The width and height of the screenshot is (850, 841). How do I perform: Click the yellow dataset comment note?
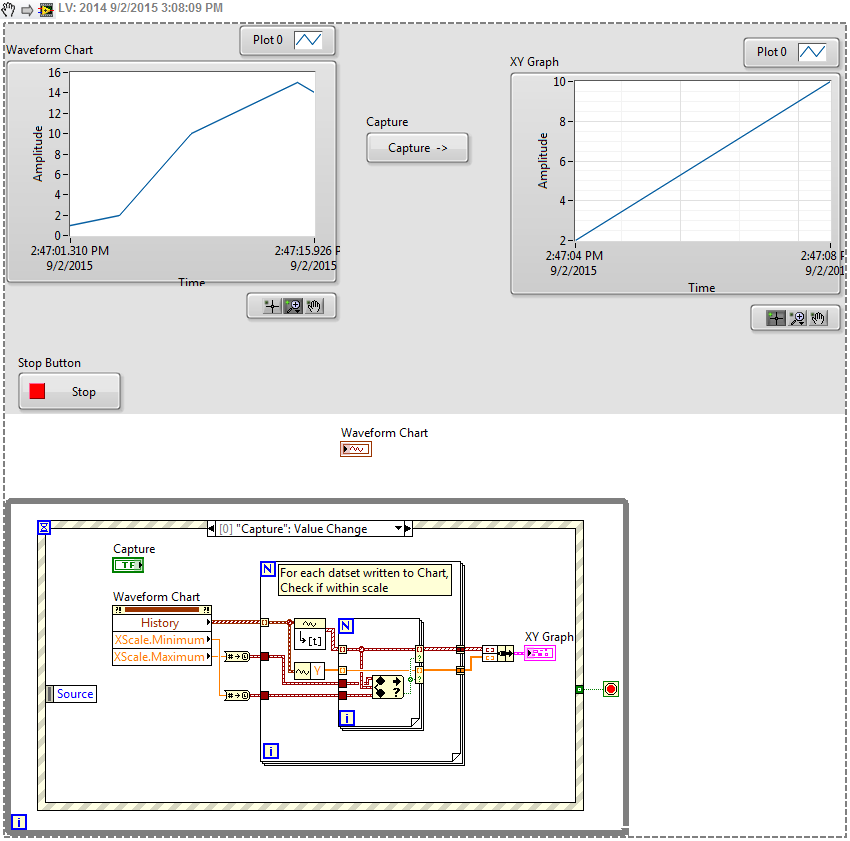point(364,580)
